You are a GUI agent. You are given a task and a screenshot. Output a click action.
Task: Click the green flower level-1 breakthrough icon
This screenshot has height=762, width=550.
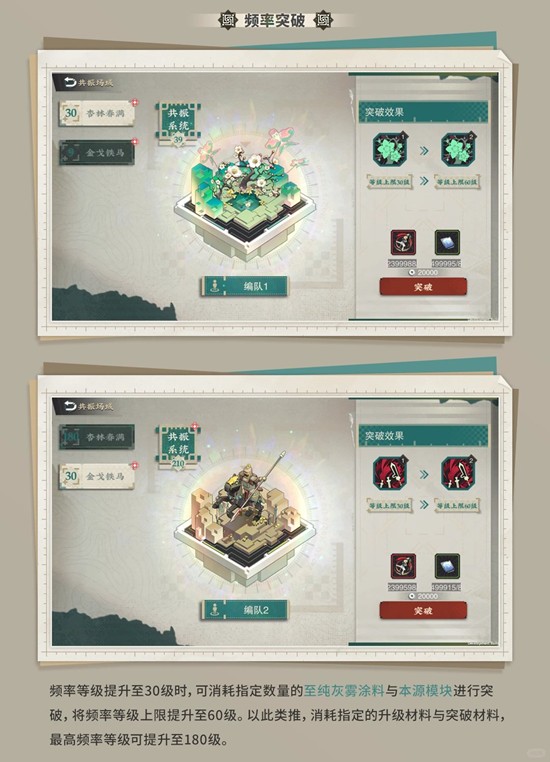[x=390, y=150]
